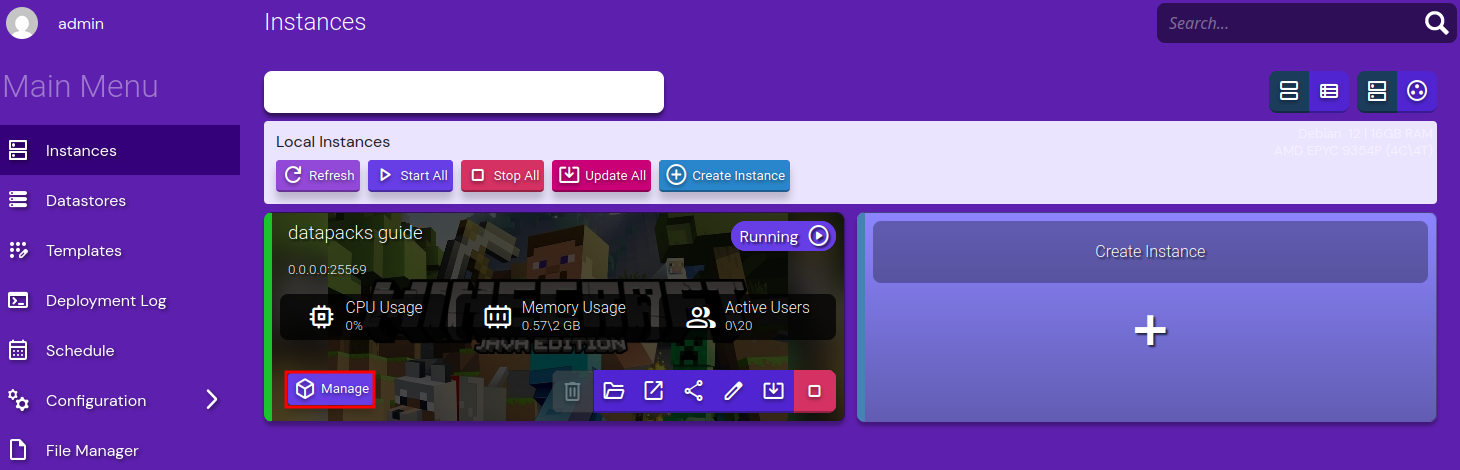Toggle the grouped-by-role circle view
1460x470 pixels.
(x=1417, y=91)
